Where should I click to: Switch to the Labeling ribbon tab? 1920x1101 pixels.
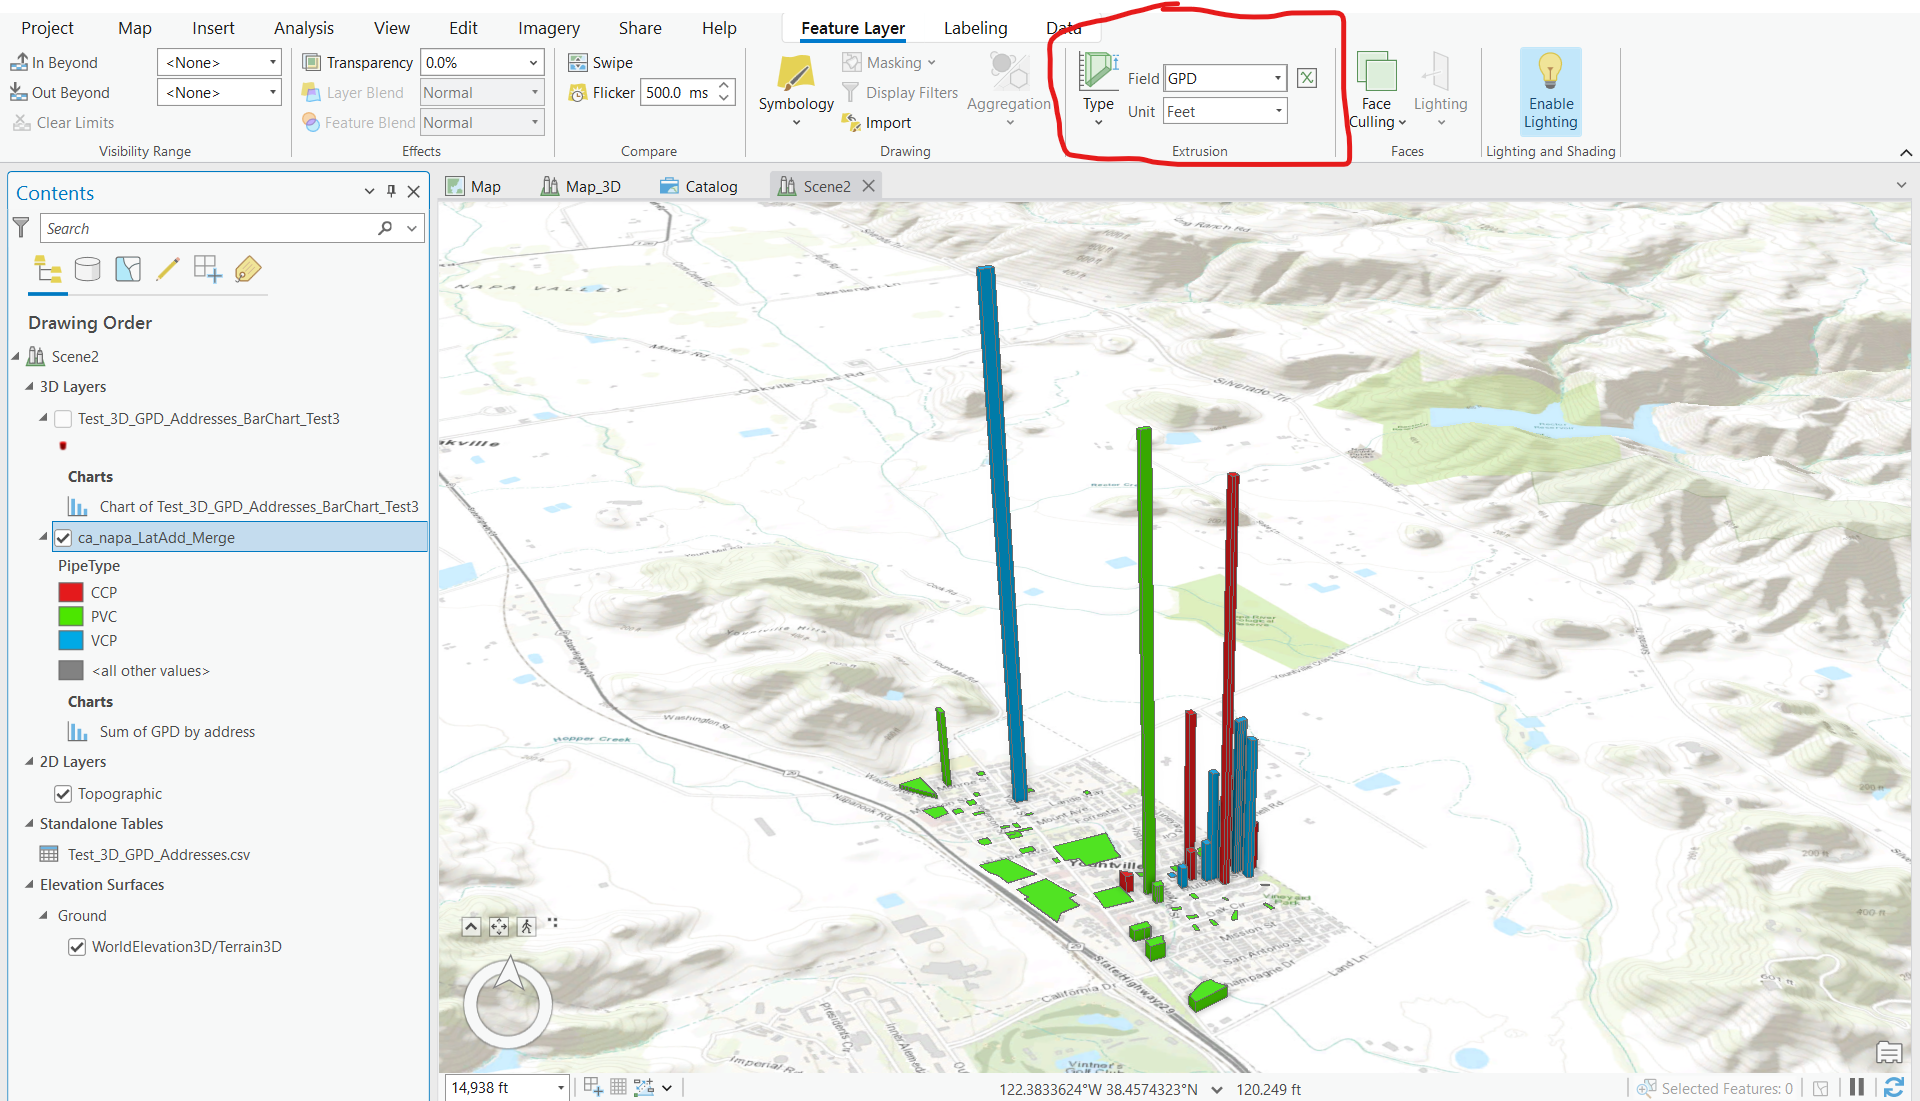[x=975, y=27]
